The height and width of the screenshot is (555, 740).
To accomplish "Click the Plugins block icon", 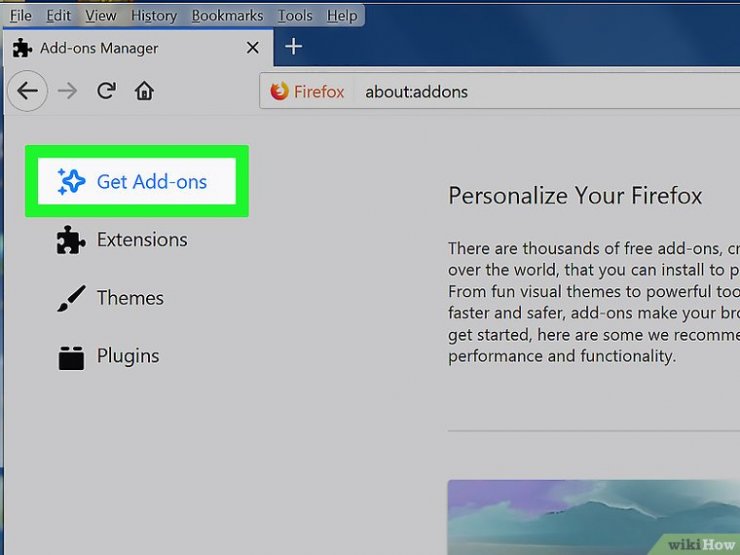I will pyautogui.click(x=71, y=358).
